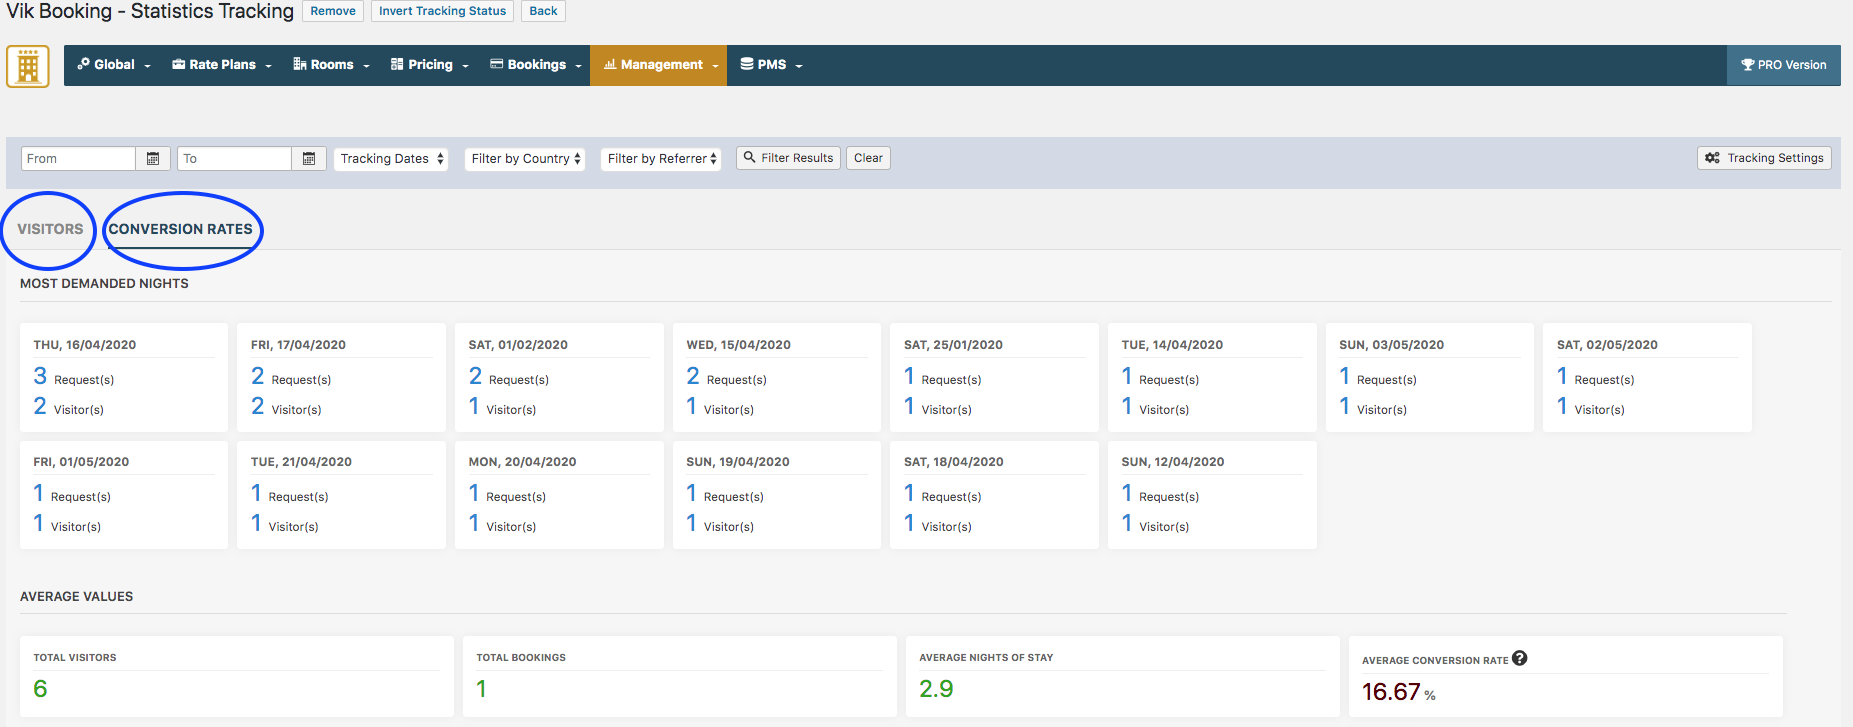Open the Management menu
Viewport: 1853px width, 727px height.
[659, 65]
